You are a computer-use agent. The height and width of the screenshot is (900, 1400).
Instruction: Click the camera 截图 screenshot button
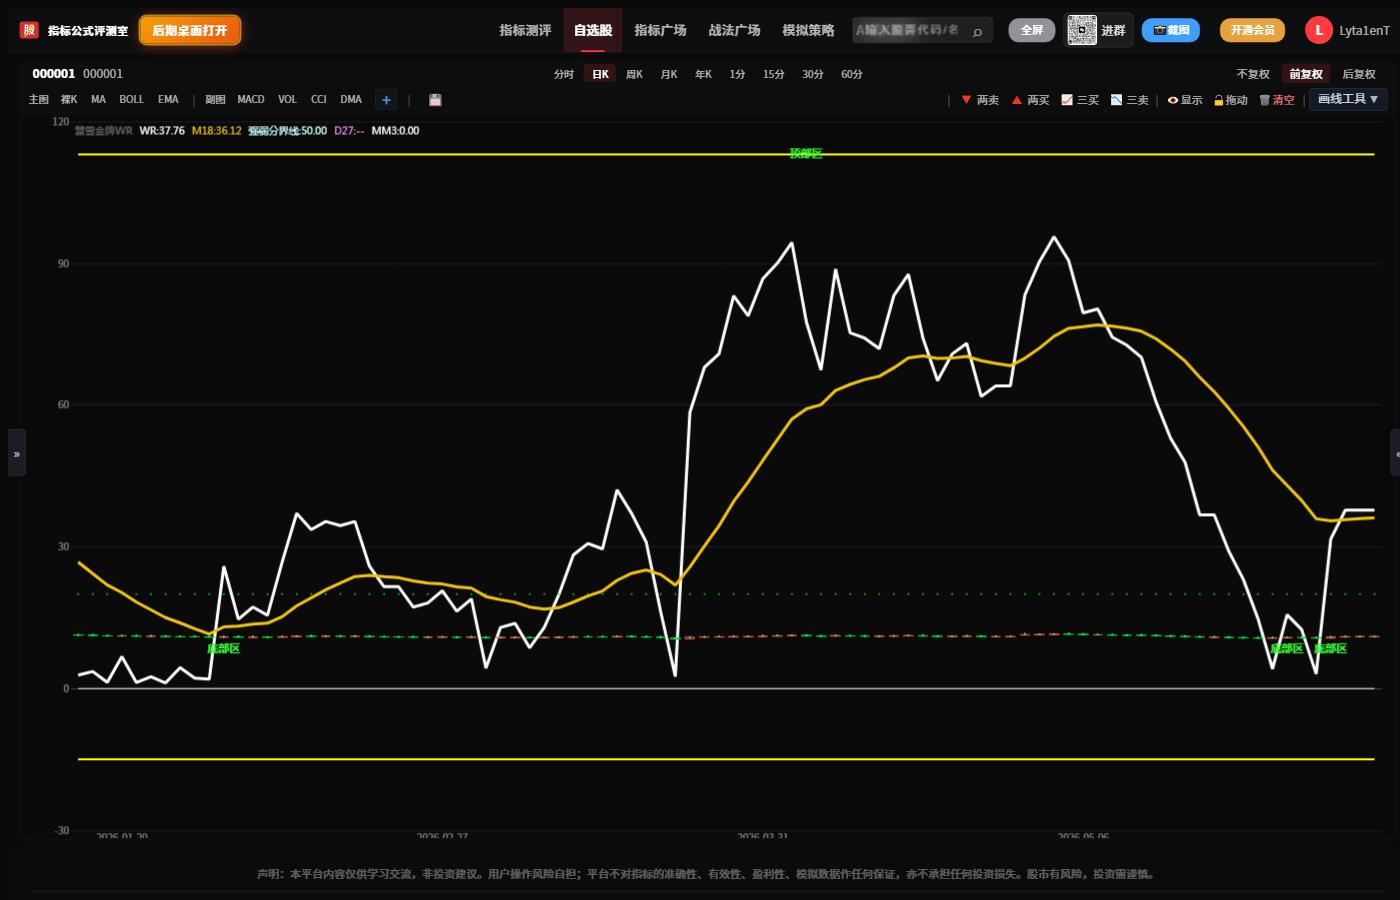coord(1171,30)
